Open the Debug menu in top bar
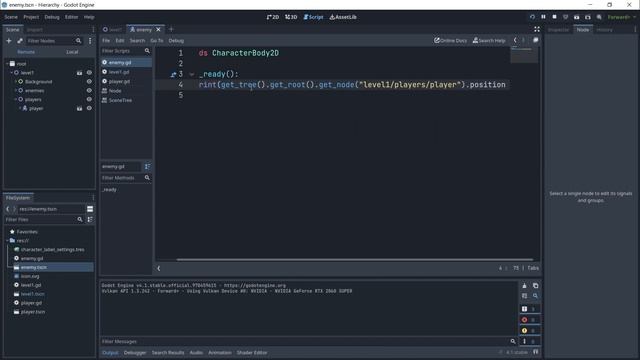Image resolution: width=640 pixels, height=360 pixels. (52, 17)
